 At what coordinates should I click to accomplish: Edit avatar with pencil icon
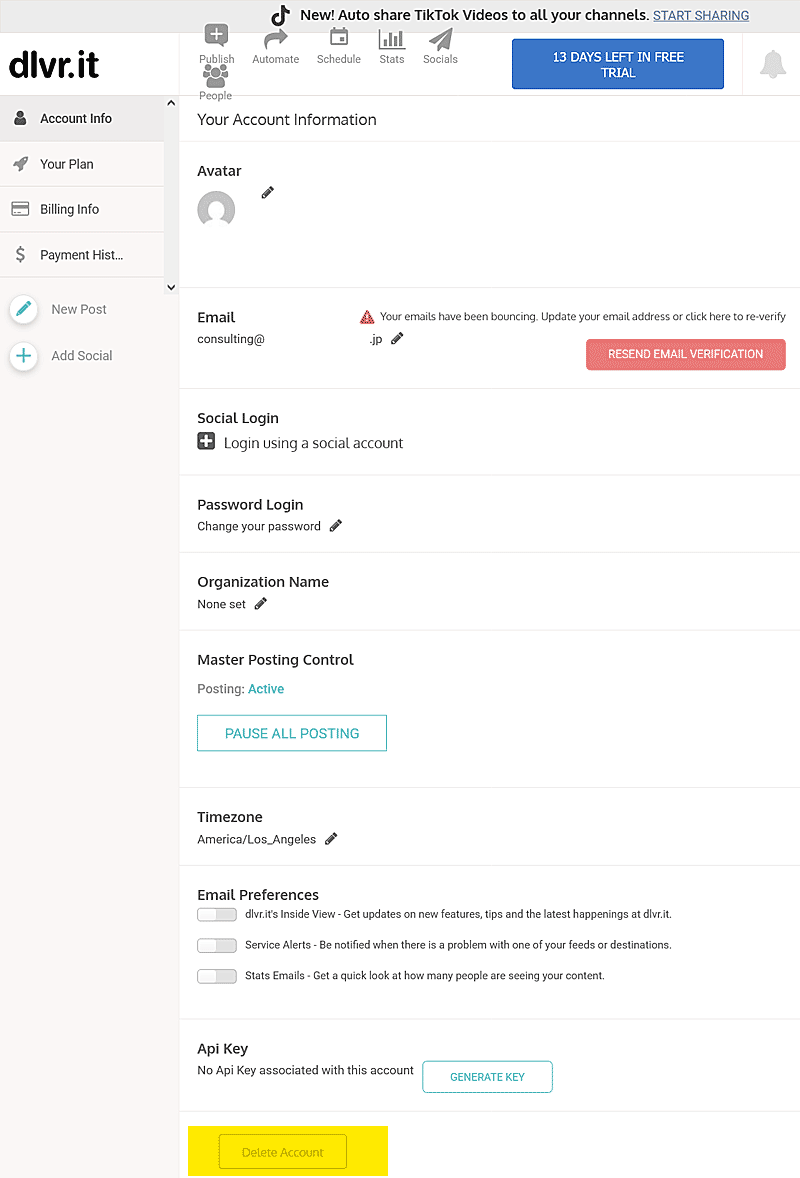pos(267,192)
